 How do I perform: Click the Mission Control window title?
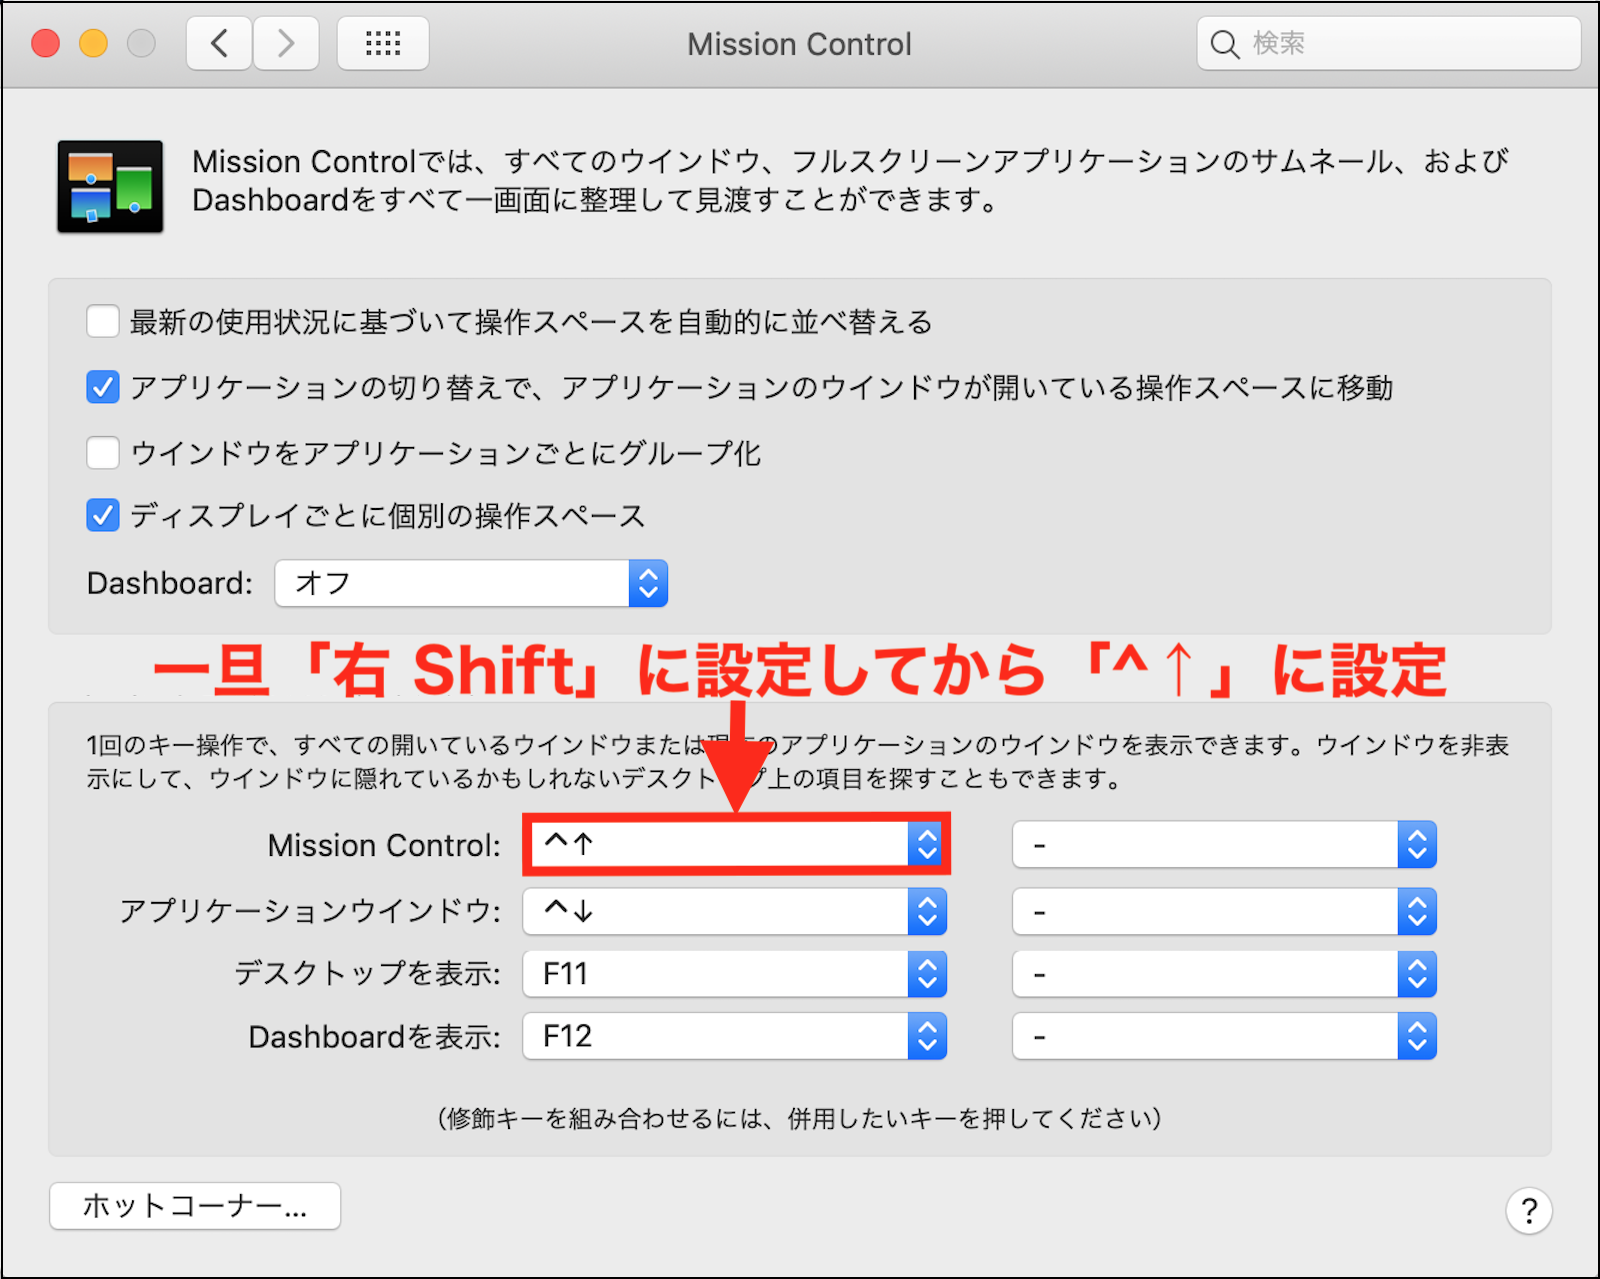799,44
